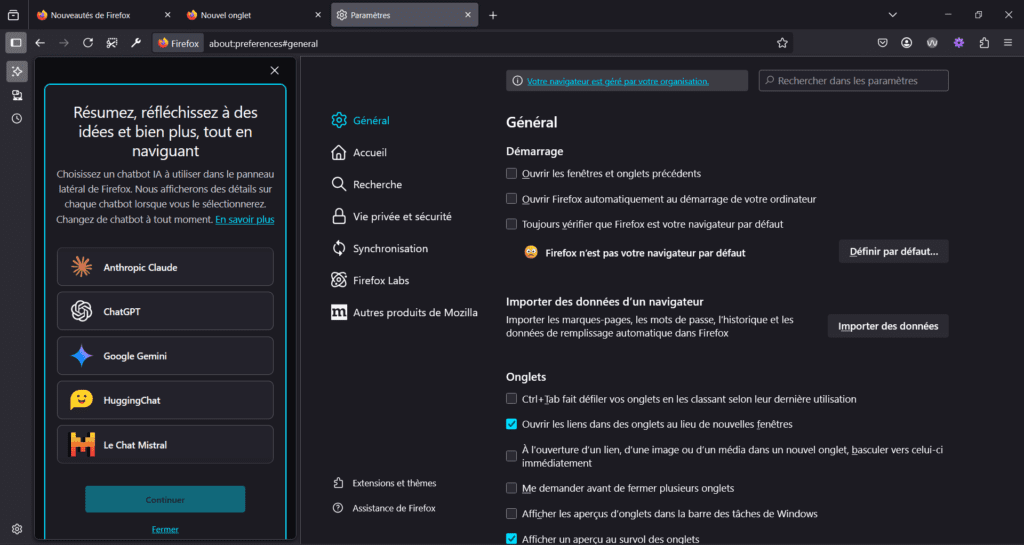This screenshot has width=1024, height=545.
Task: Choose ChatGPT chatbot
Action: pyautogui.click(x=165, y=311)
